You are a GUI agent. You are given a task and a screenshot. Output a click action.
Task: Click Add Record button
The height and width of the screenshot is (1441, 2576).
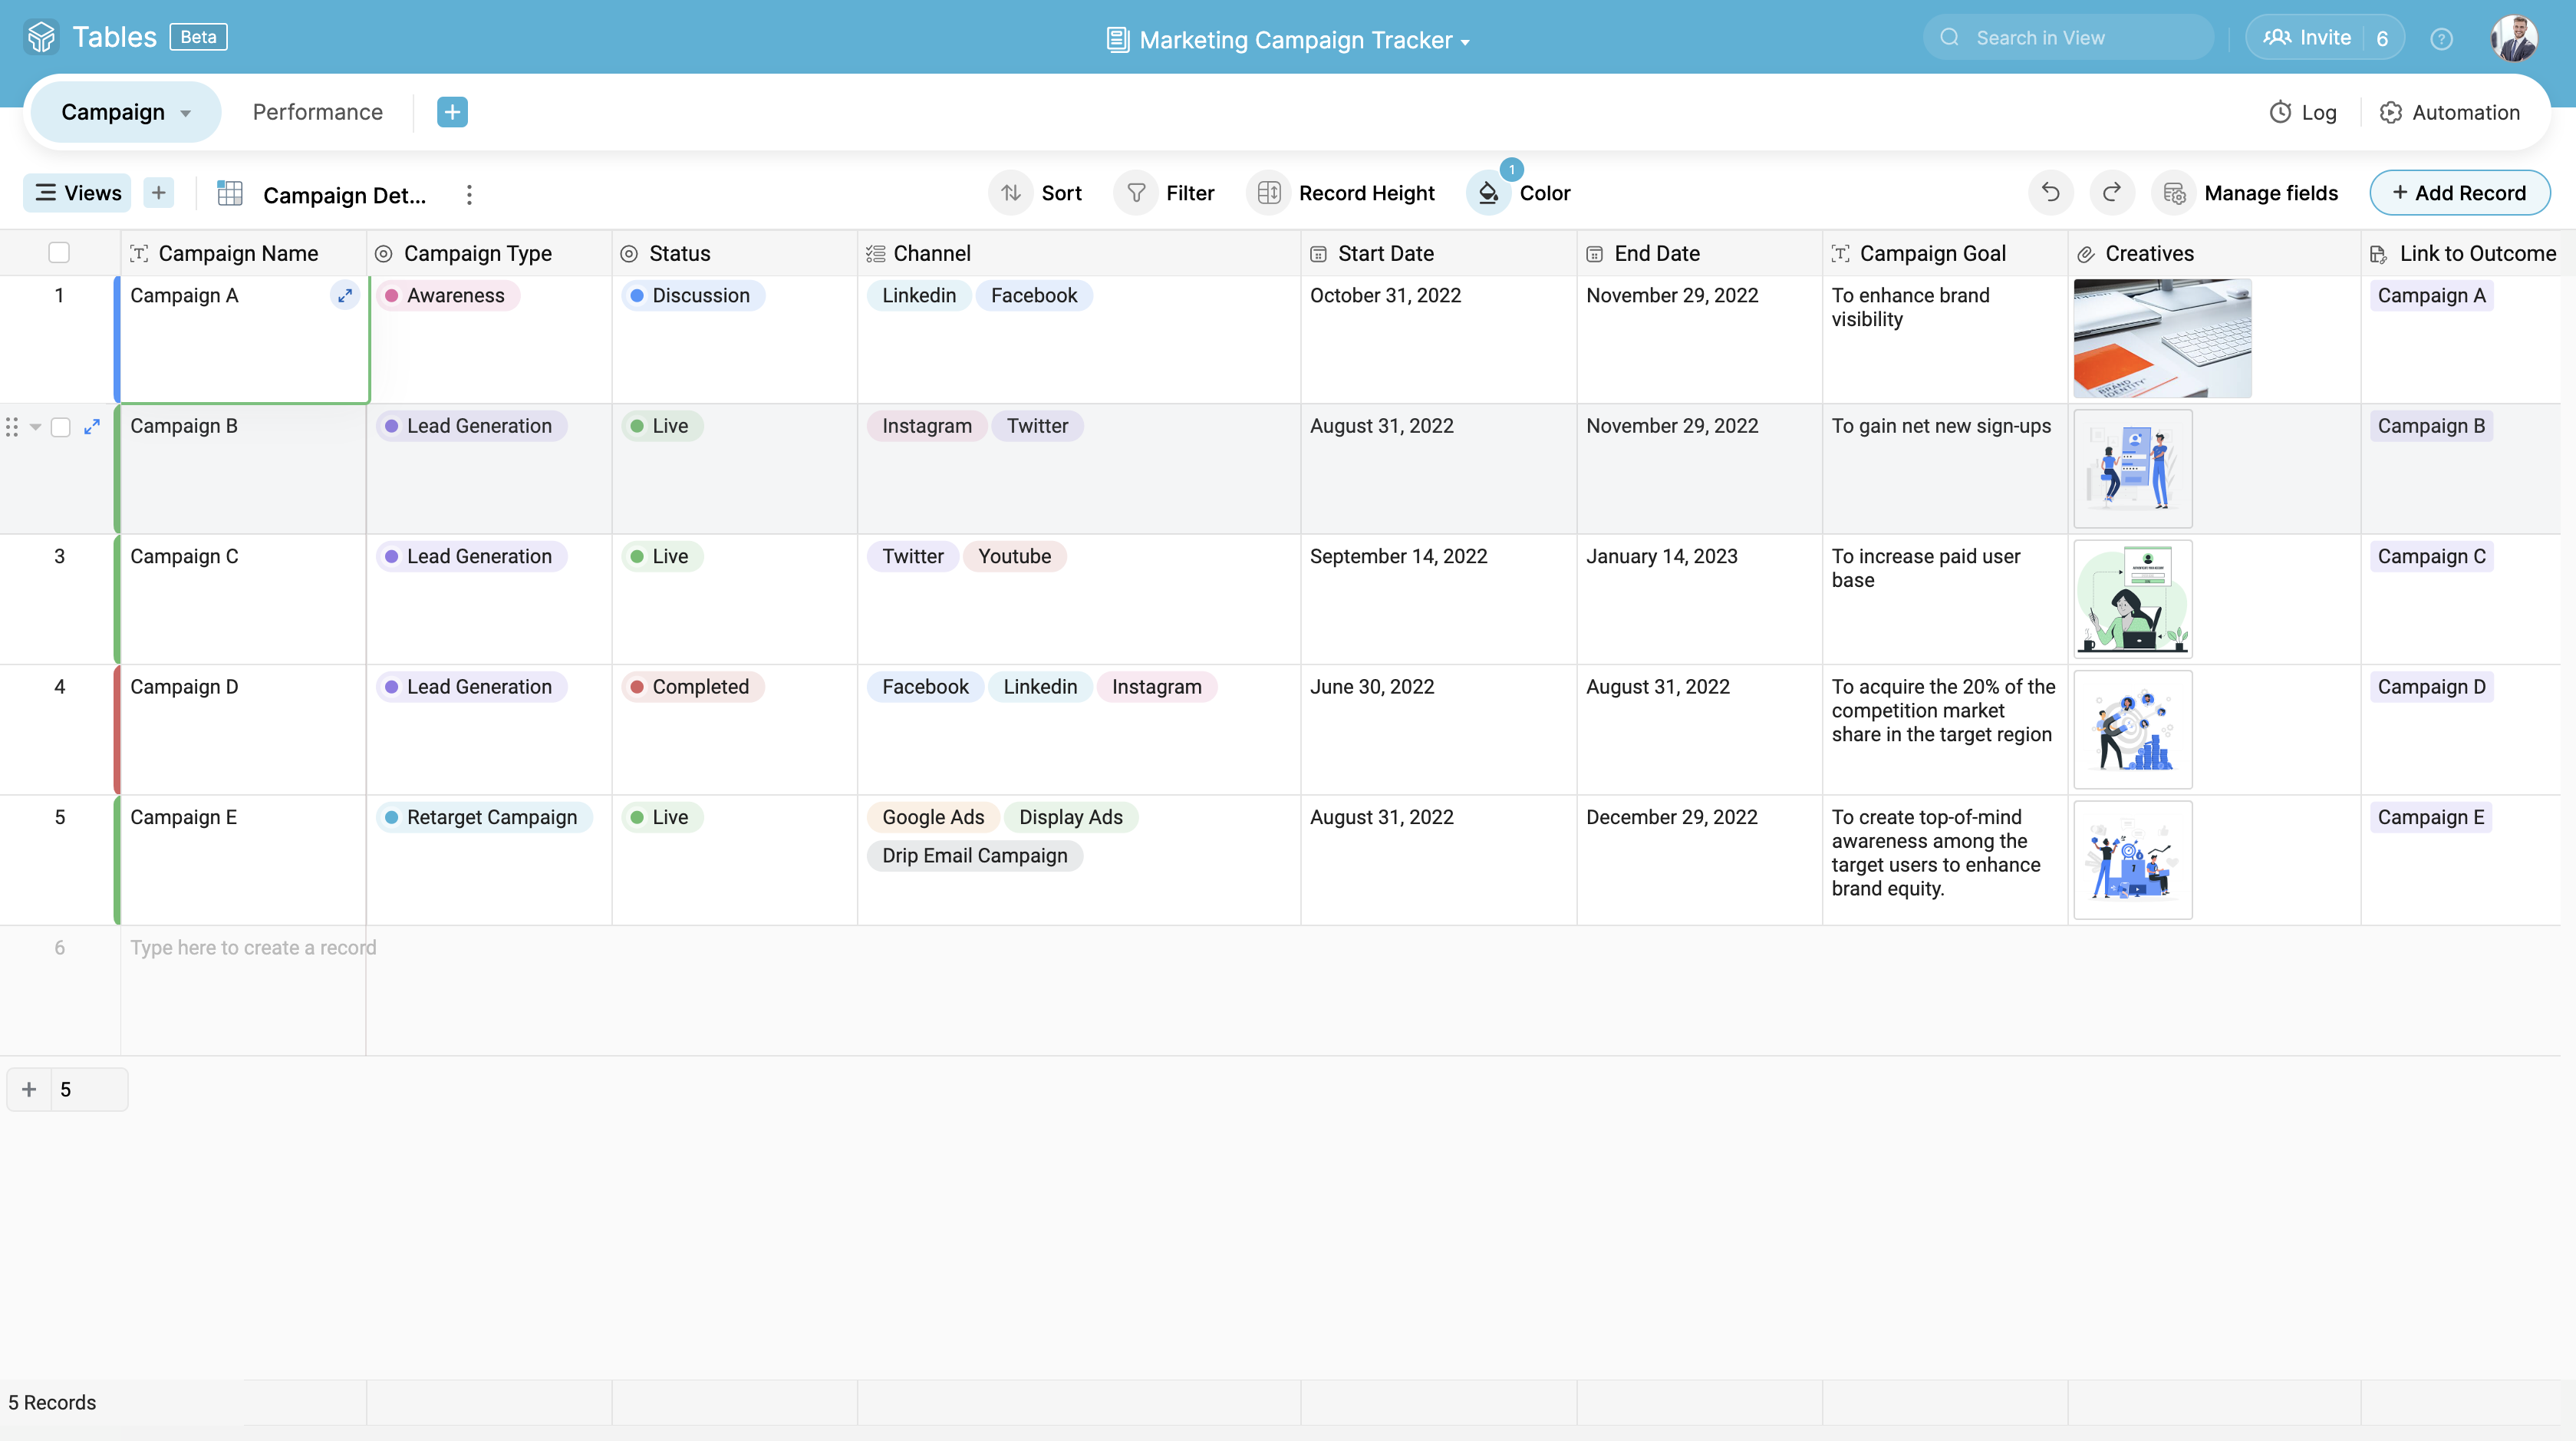(x=2459, y=193)
